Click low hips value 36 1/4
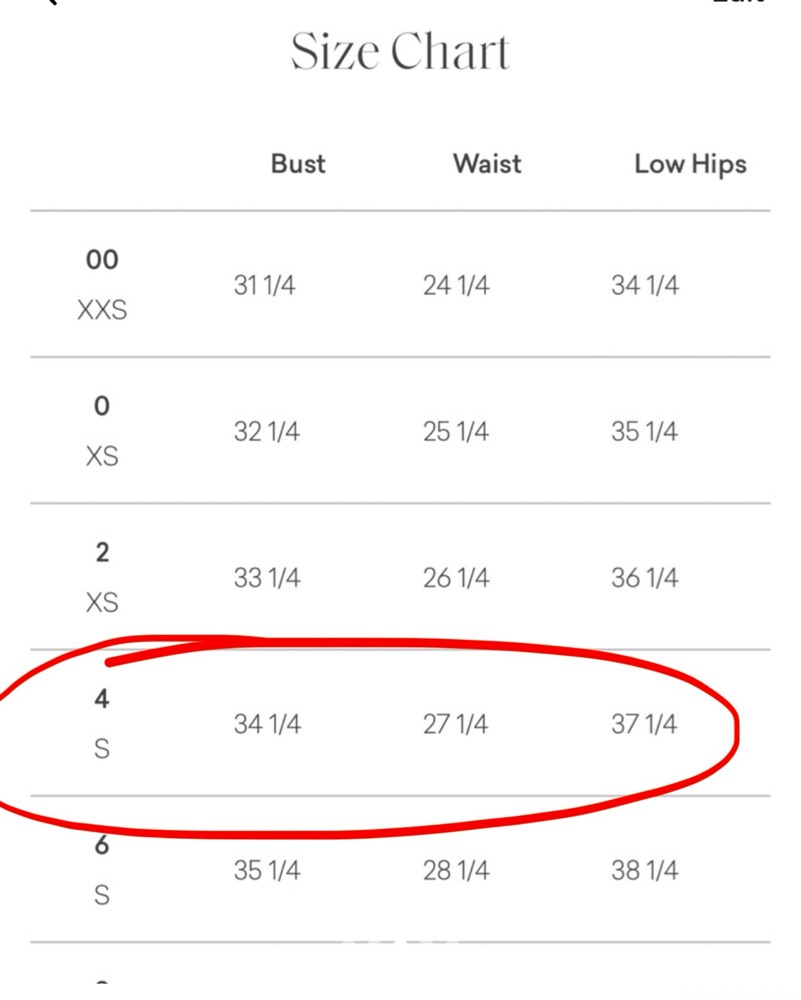The image size is (801, 1000). click(645, 578)
